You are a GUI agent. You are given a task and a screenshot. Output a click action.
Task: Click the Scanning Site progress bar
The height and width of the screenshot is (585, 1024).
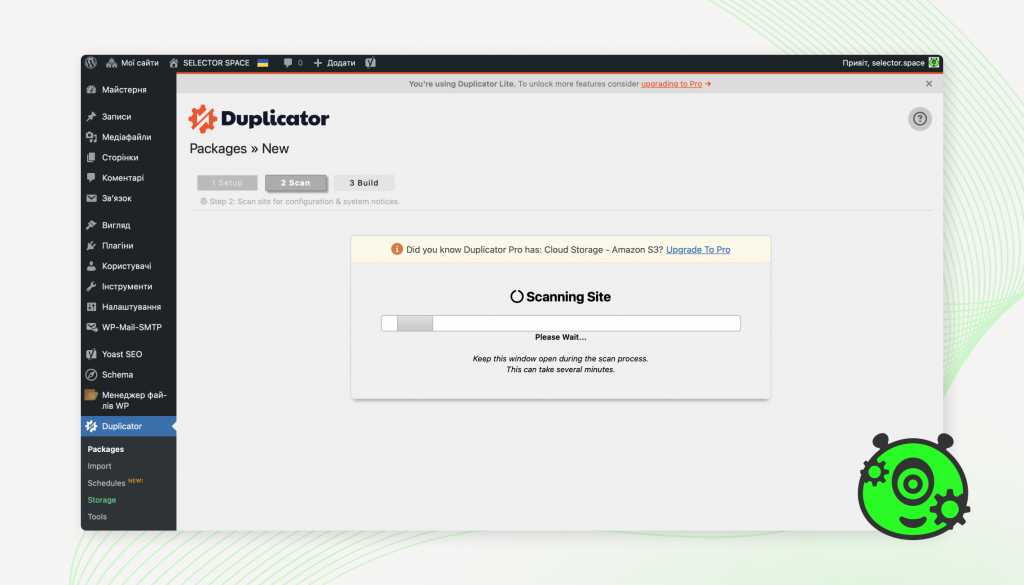[x=560, y=322]
